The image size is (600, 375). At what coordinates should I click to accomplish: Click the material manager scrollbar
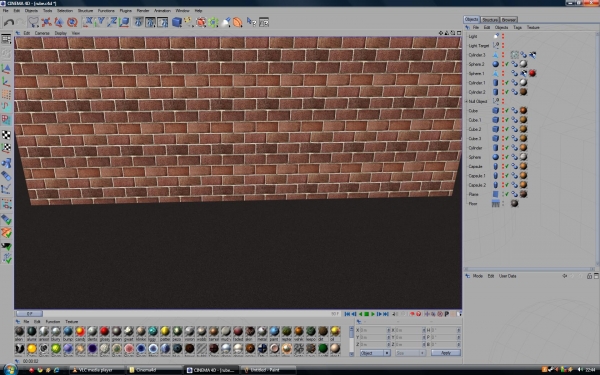tap(351, 341)
